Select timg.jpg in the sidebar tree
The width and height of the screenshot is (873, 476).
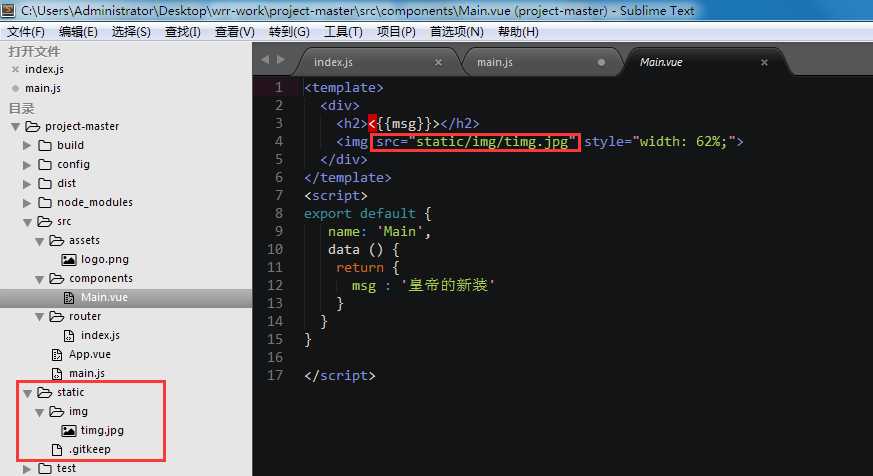point(102,430)
